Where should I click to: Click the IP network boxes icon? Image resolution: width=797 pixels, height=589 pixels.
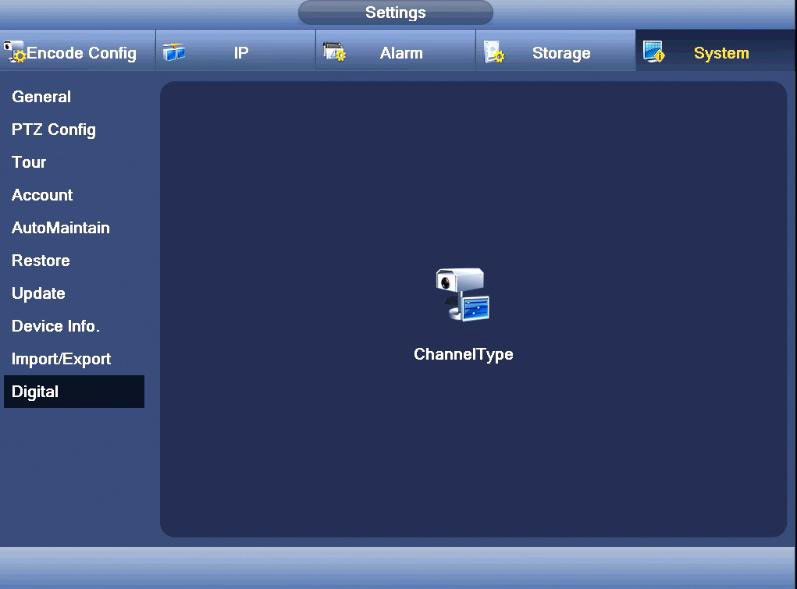point(174,52)
